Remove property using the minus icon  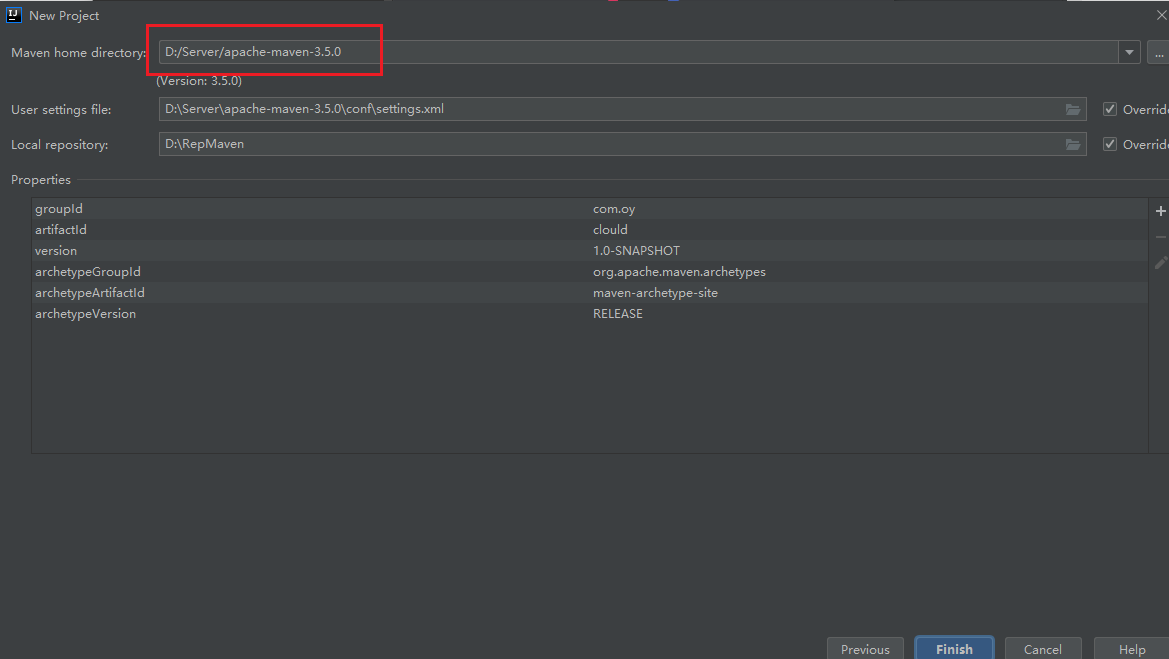coord(1160,237)
